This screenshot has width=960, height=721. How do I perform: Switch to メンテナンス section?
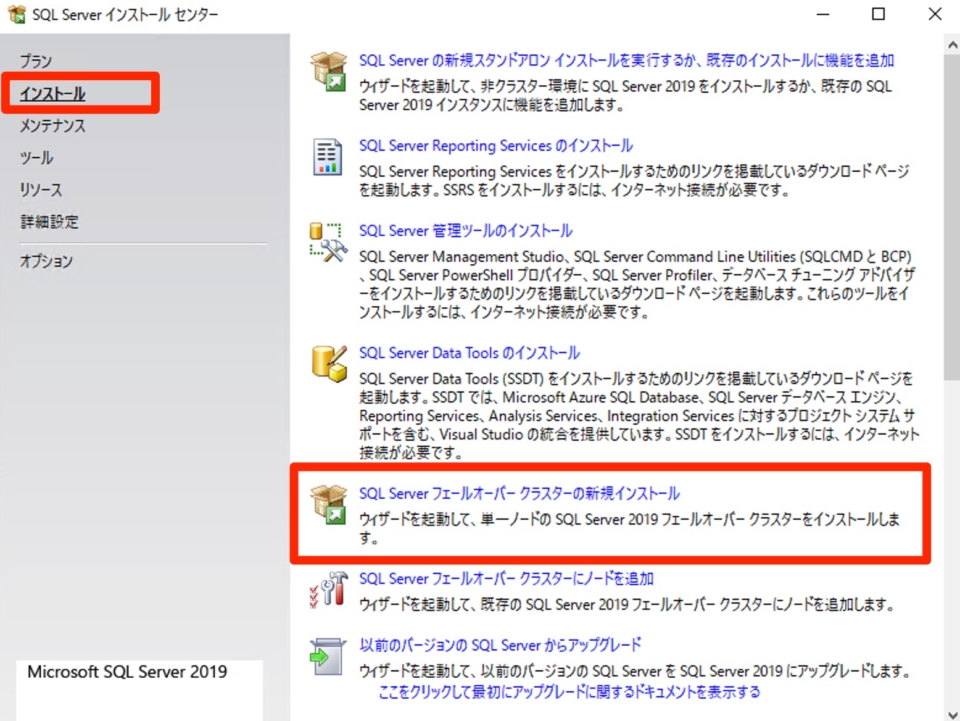click(53, 125)
